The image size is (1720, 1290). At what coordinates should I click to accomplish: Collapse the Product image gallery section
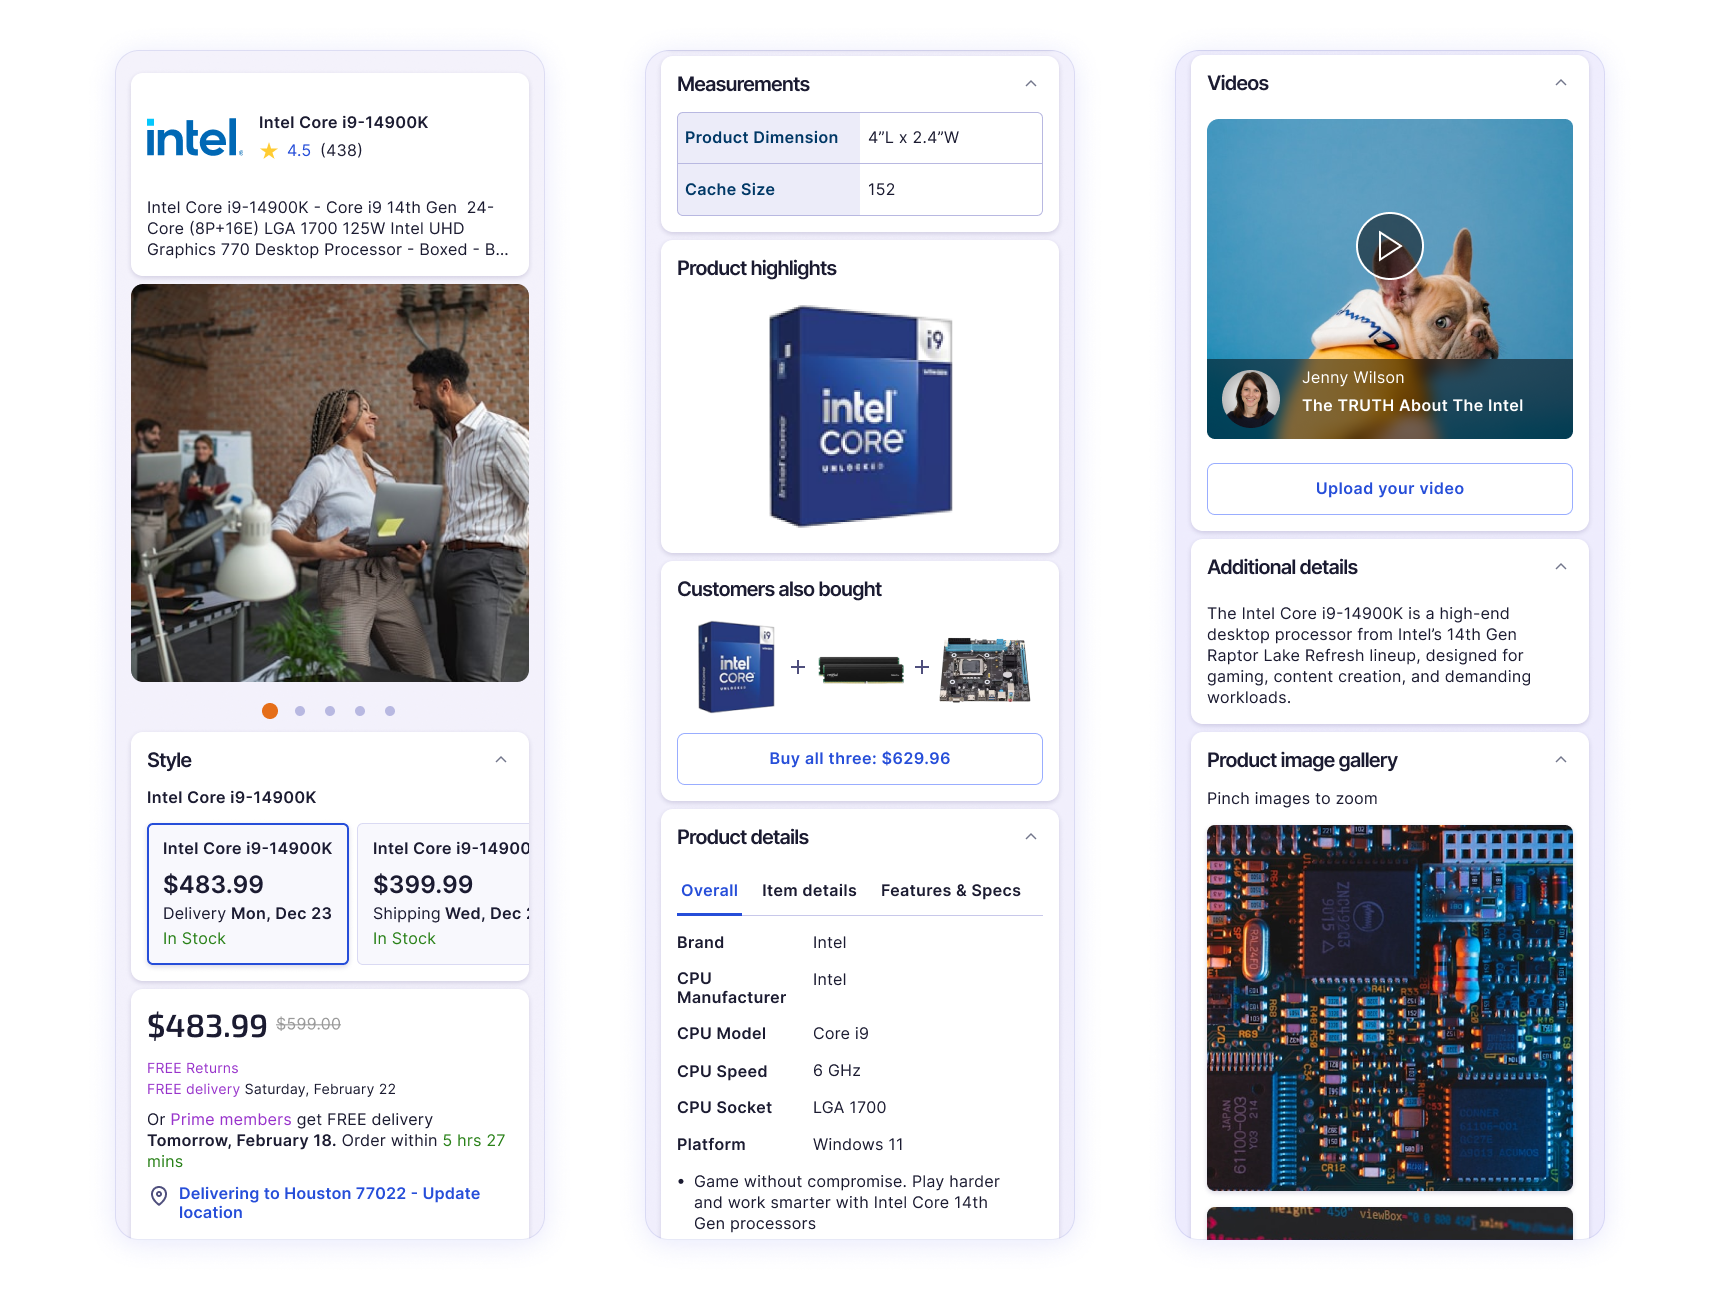coord(1561,760)
